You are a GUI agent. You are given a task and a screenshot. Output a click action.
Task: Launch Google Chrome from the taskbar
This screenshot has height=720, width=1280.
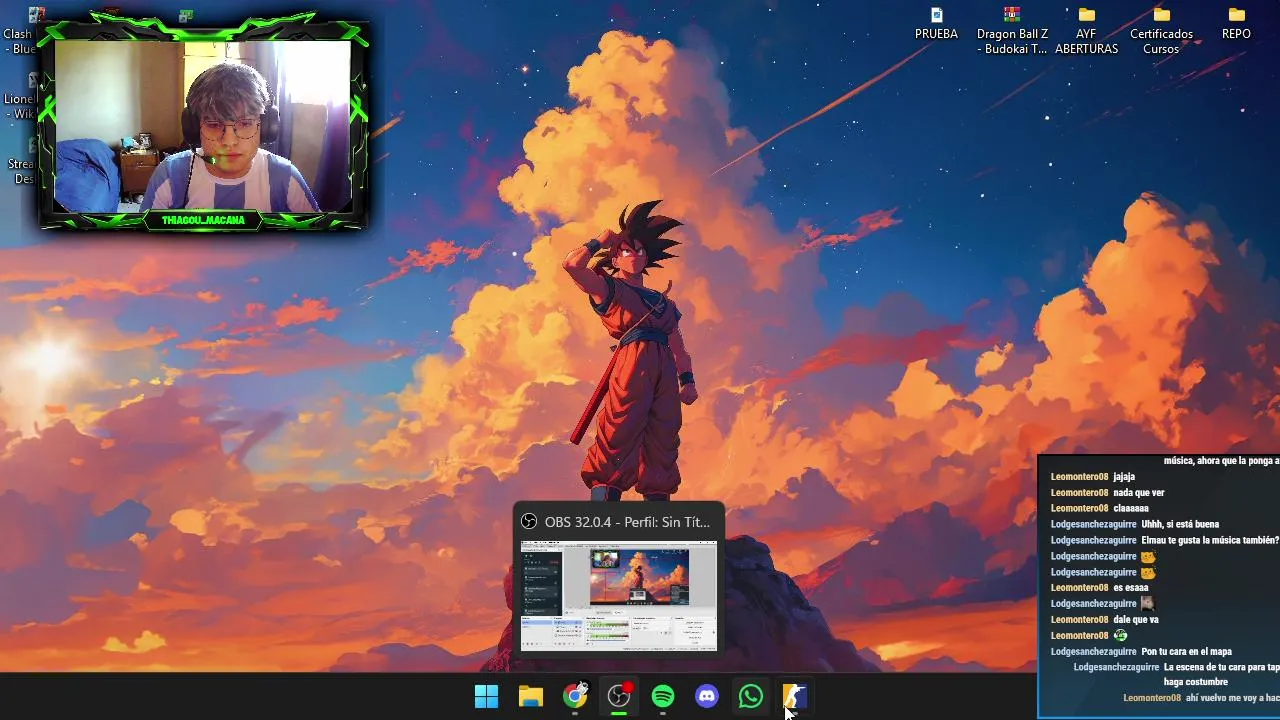tap(575, 697)
